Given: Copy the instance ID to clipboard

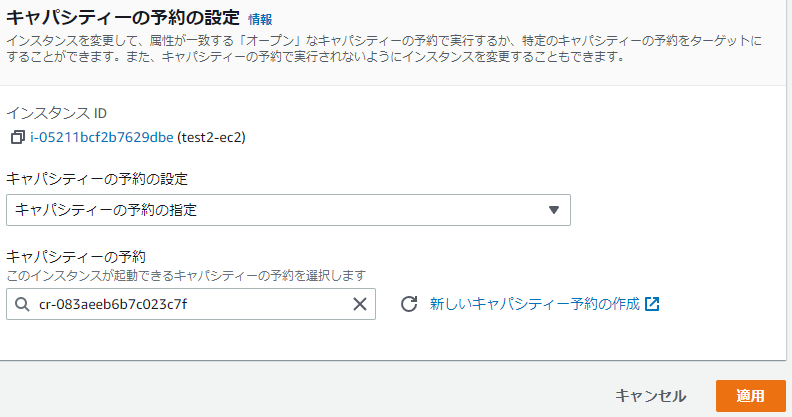Looking at the screenshot, I should pyautogui.click(x=17, y=137).
